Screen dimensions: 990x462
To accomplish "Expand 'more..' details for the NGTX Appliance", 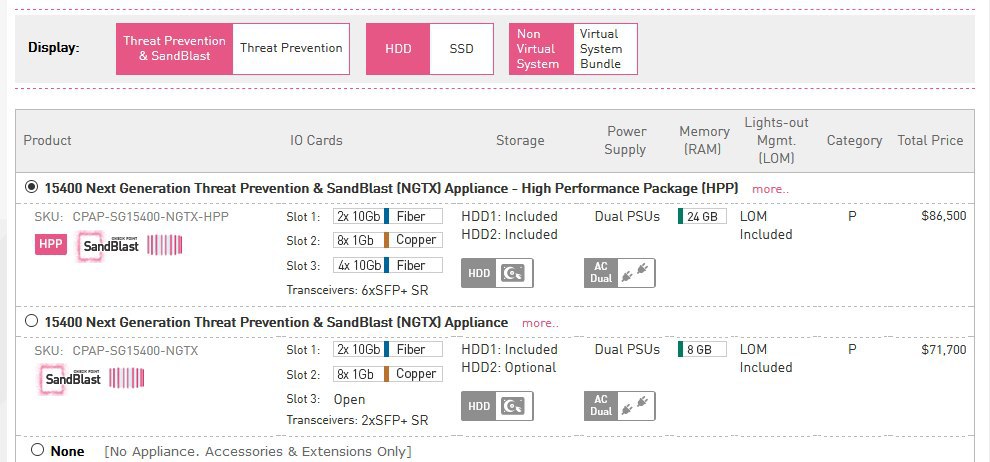I will [540, 323].
